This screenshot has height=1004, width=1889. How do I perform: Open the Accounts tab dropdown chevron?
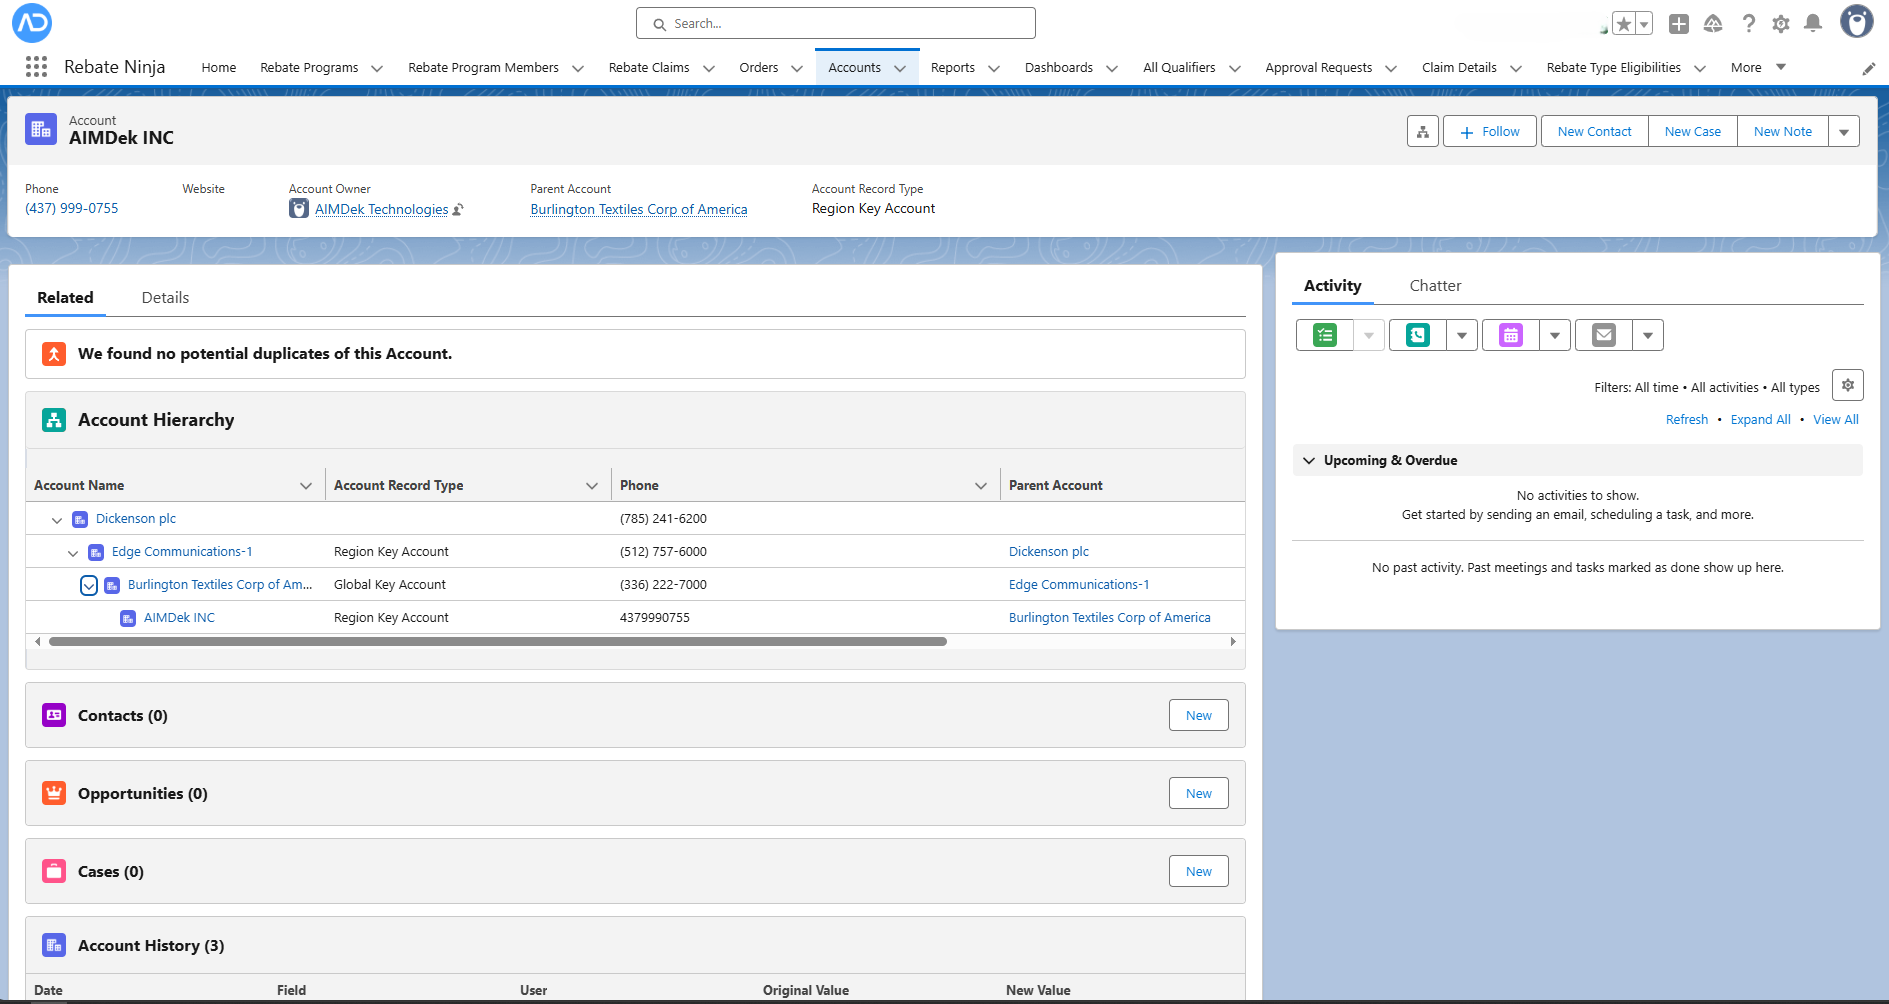point(900,68)
